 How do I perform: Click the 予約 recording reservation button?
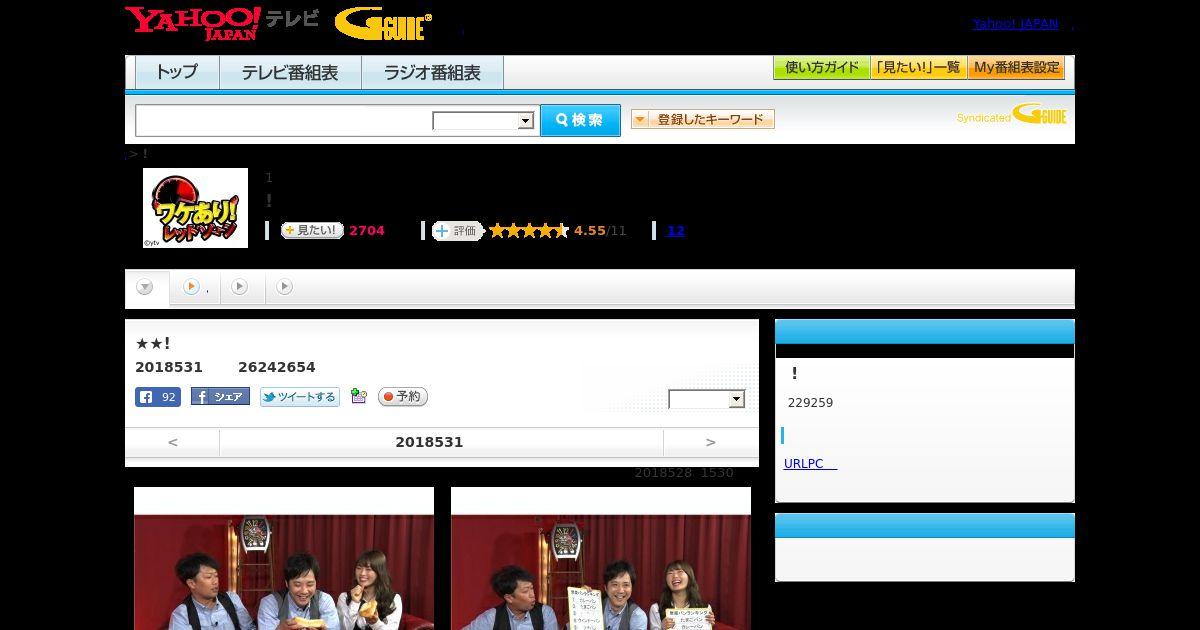[x=403, y=397]
